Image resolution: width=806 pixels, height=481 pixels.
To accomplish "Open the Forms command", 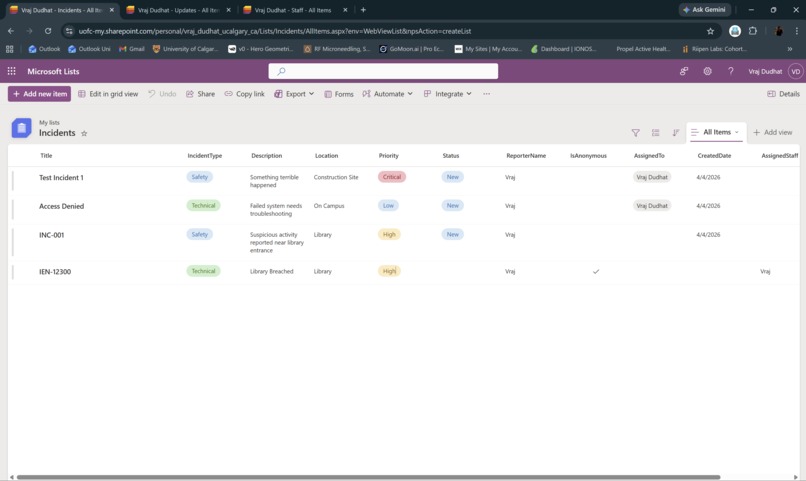I will tap(339, 94).
